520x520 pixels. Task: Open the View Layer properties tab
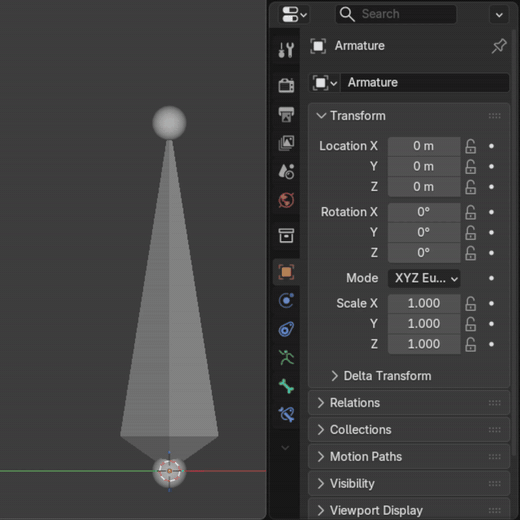(x=286, y=143)
